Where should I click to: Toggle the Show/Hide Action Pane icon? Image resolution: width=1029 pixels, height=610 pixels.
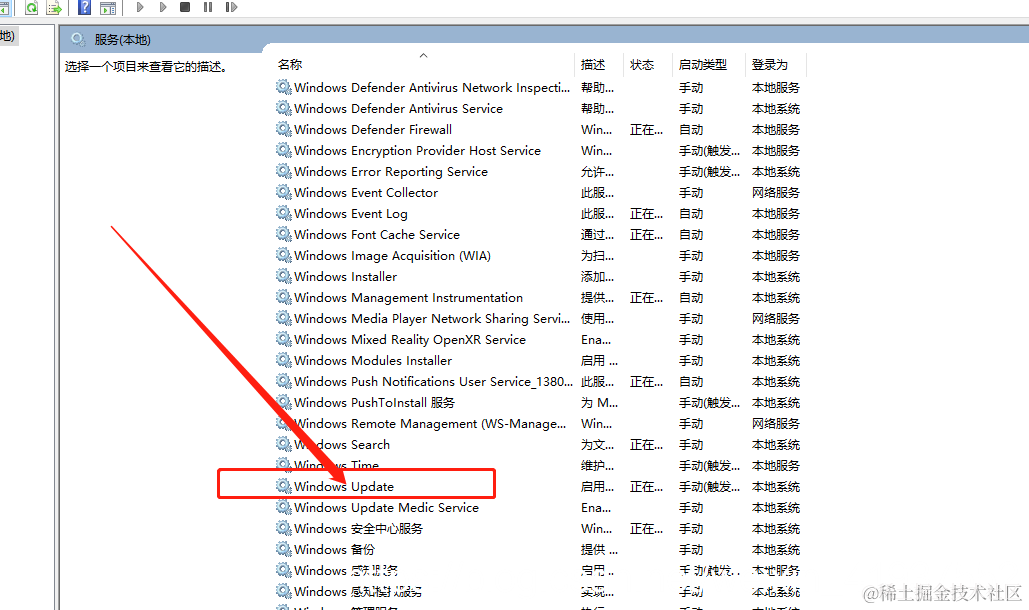[x=108, y=7]
